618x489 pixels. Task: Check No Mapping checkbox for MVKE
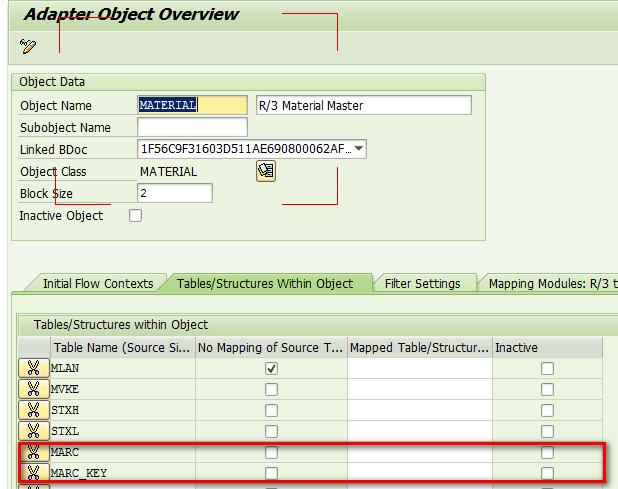271,389
